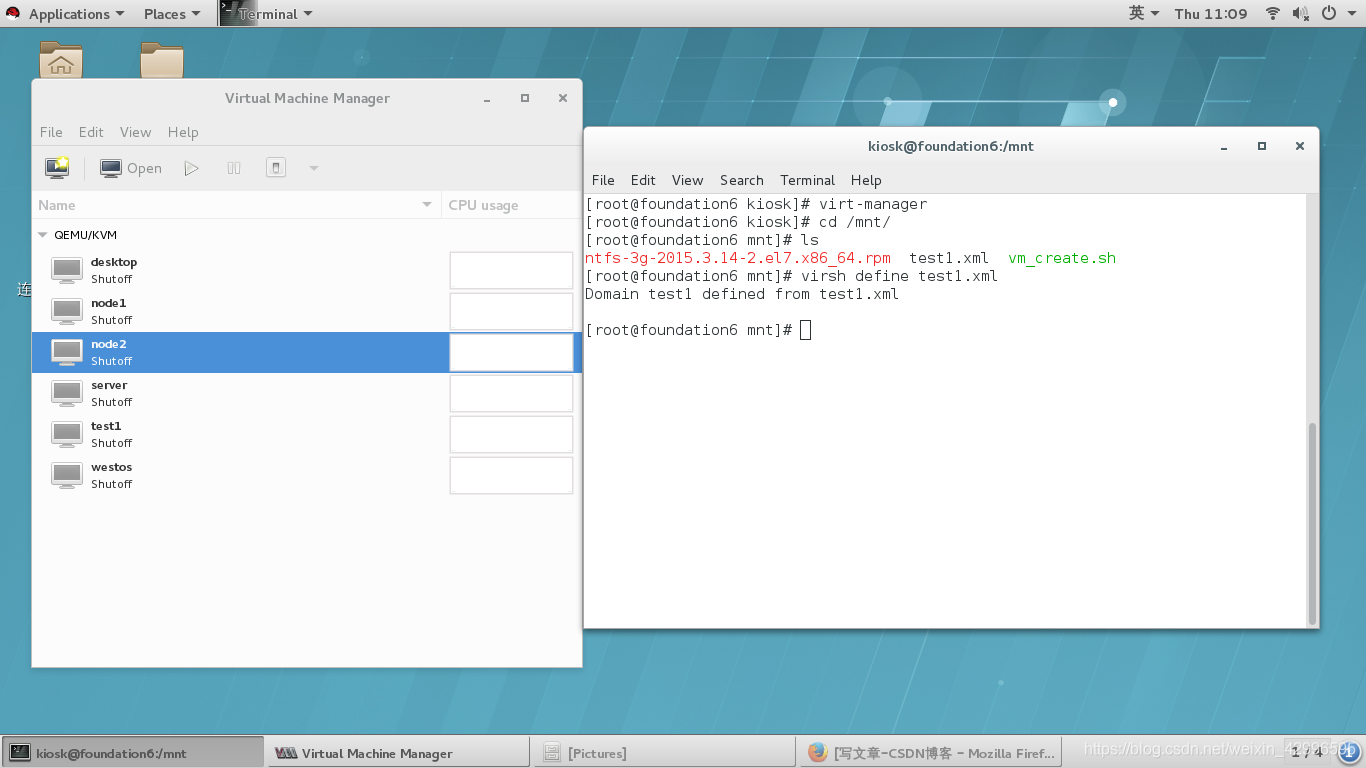The width and height of the screenshot is (1366, 768).
Task: Open the column options arrow beside Name
Action: click(x=428, y=205)
